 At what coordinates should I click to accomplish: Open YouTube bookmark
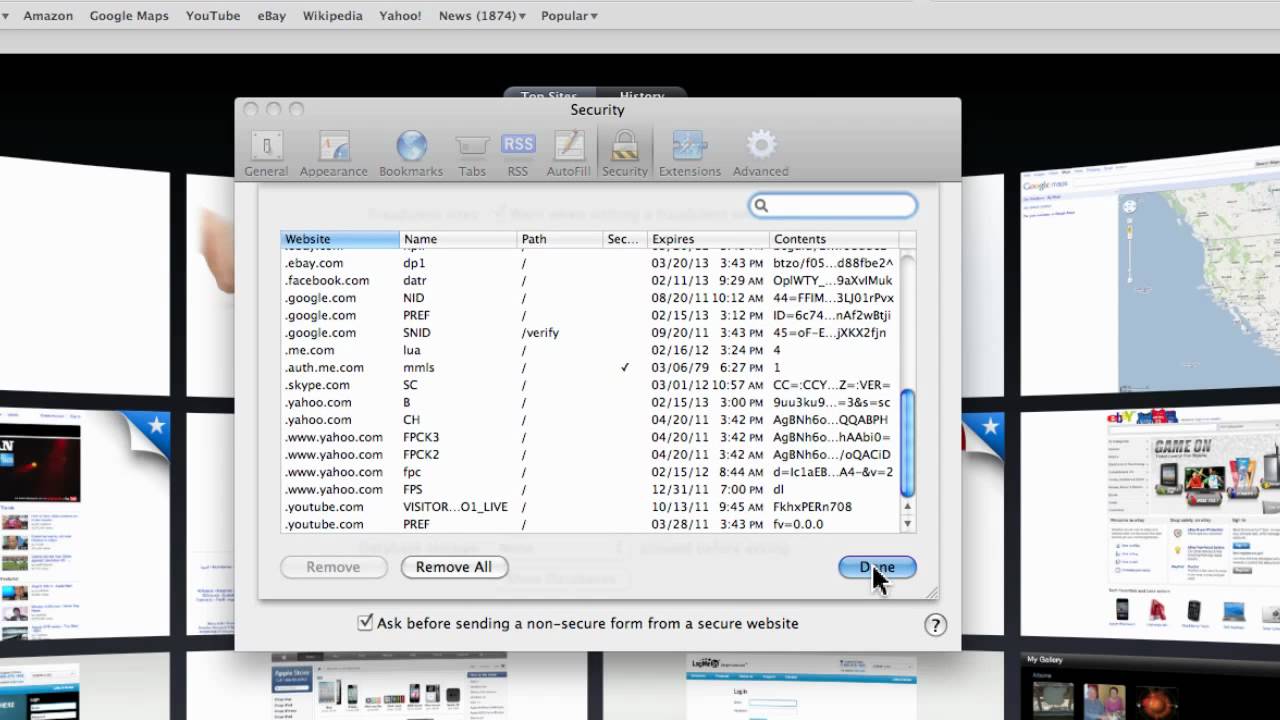click(213, 16)
